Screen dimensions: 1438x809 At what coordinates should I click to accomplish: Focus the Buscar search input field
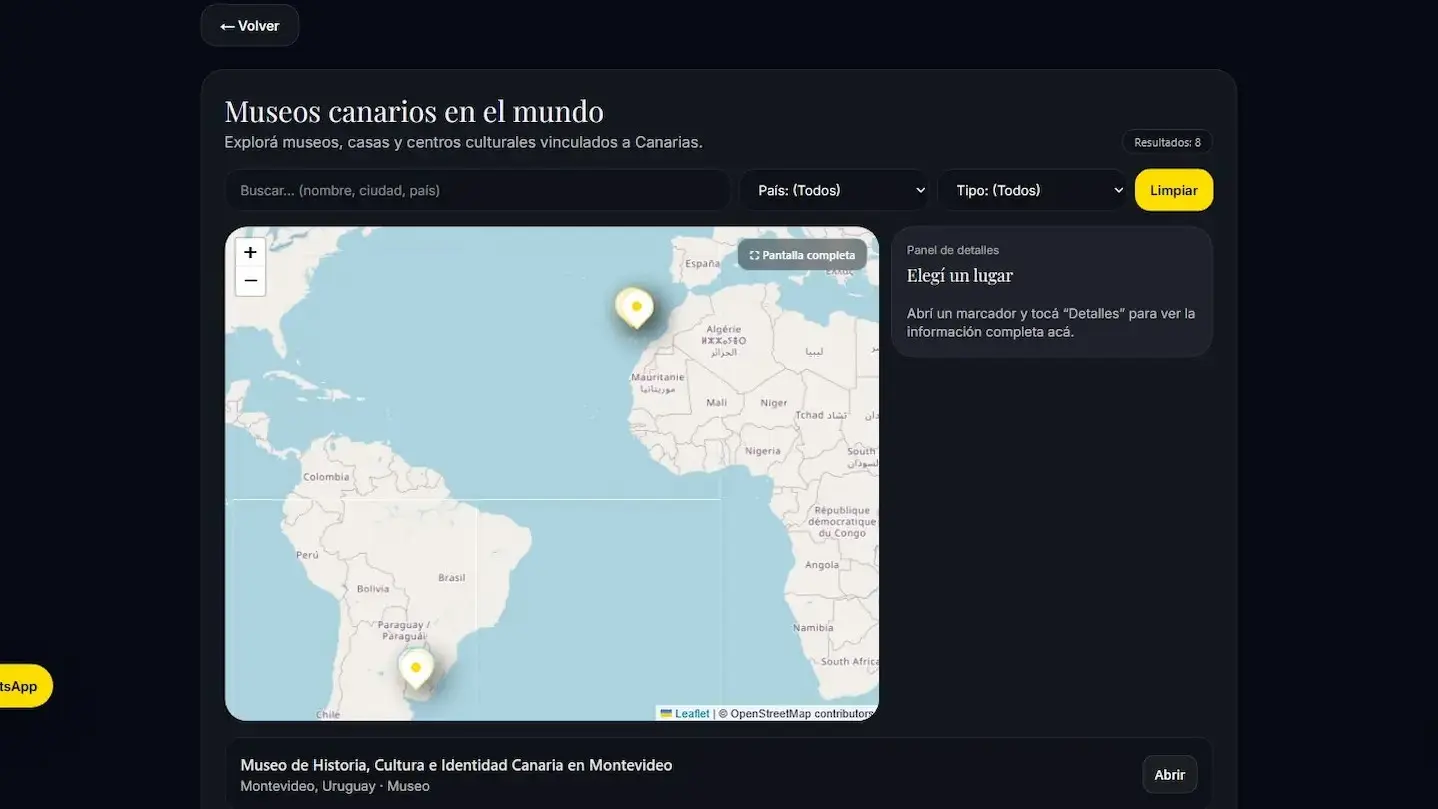[x=478, y=190]
